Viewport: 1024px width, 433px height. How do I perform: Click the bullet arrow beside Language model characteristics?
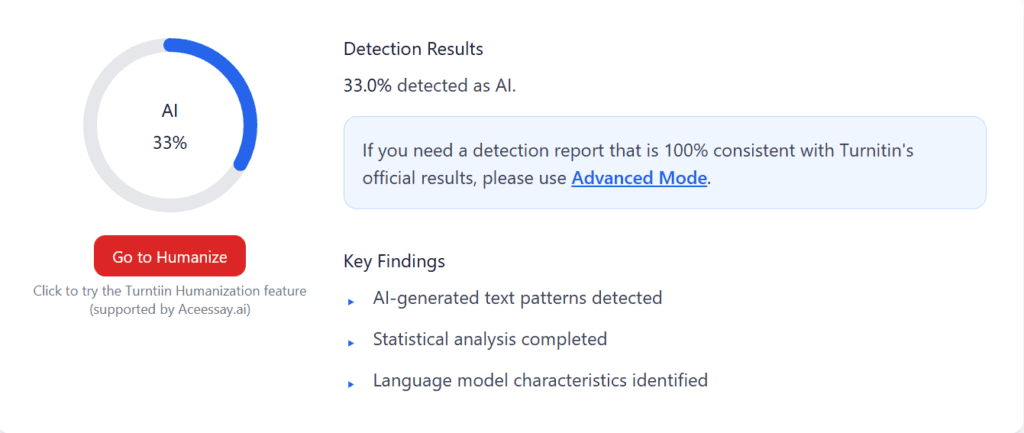tap(351, 384)
